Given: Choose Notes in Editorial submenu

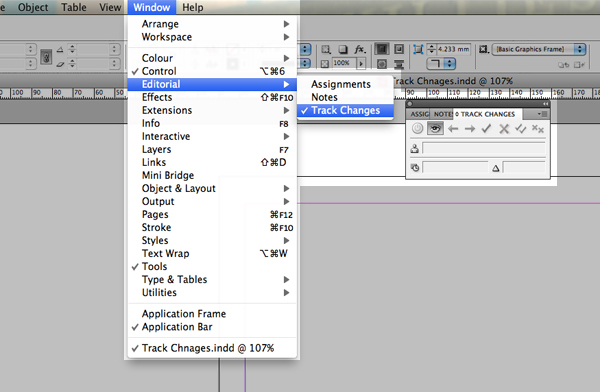Looking at the screenshot, I should click(x=345, y=97).
